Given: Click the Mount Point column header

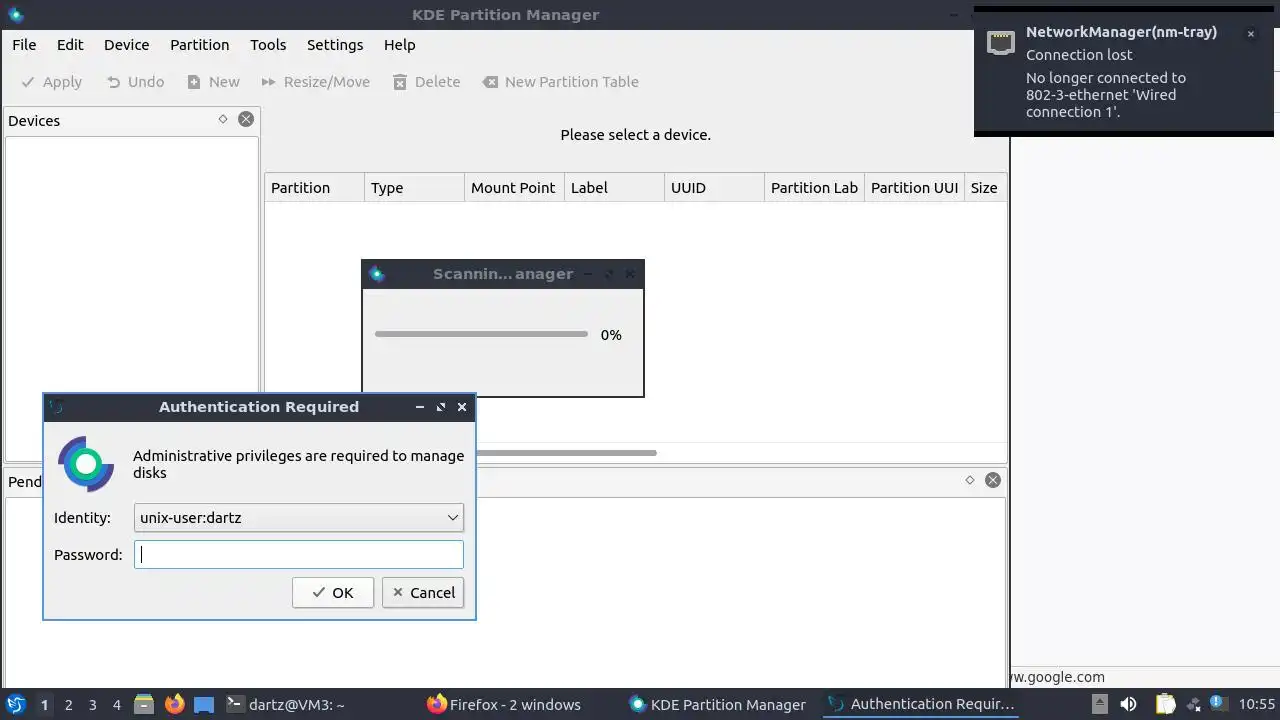Looking at the screenshot, I should click(x=515, y=188).
